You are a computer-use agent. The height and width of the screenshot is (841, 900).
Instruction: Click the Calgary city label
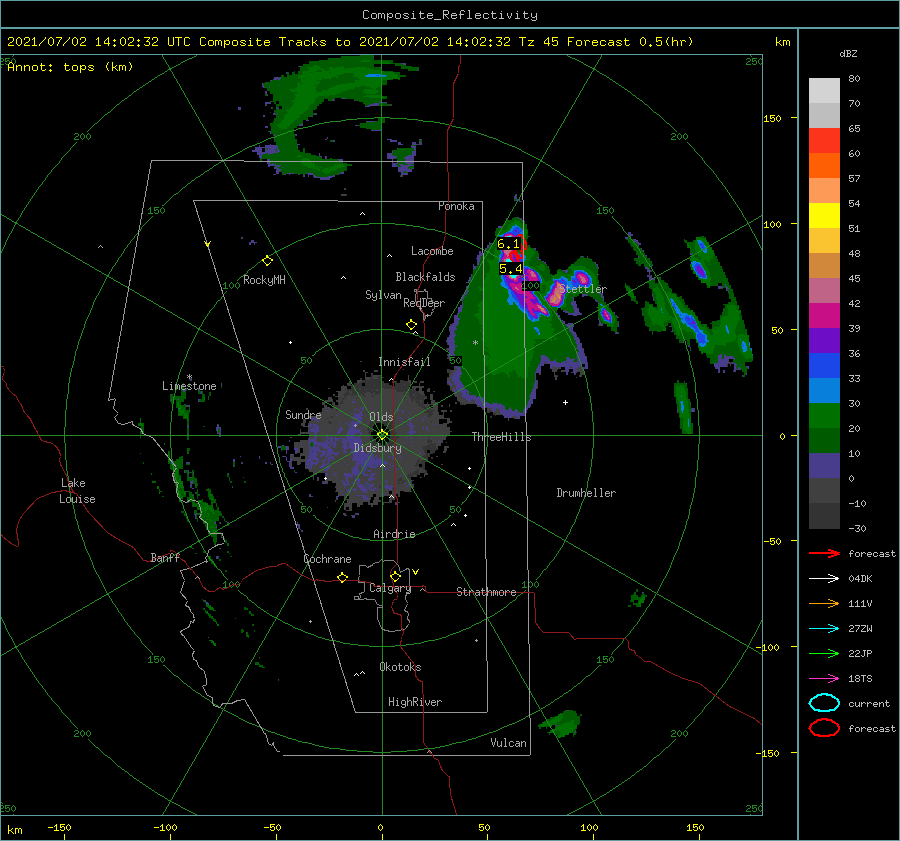(390, 588)
